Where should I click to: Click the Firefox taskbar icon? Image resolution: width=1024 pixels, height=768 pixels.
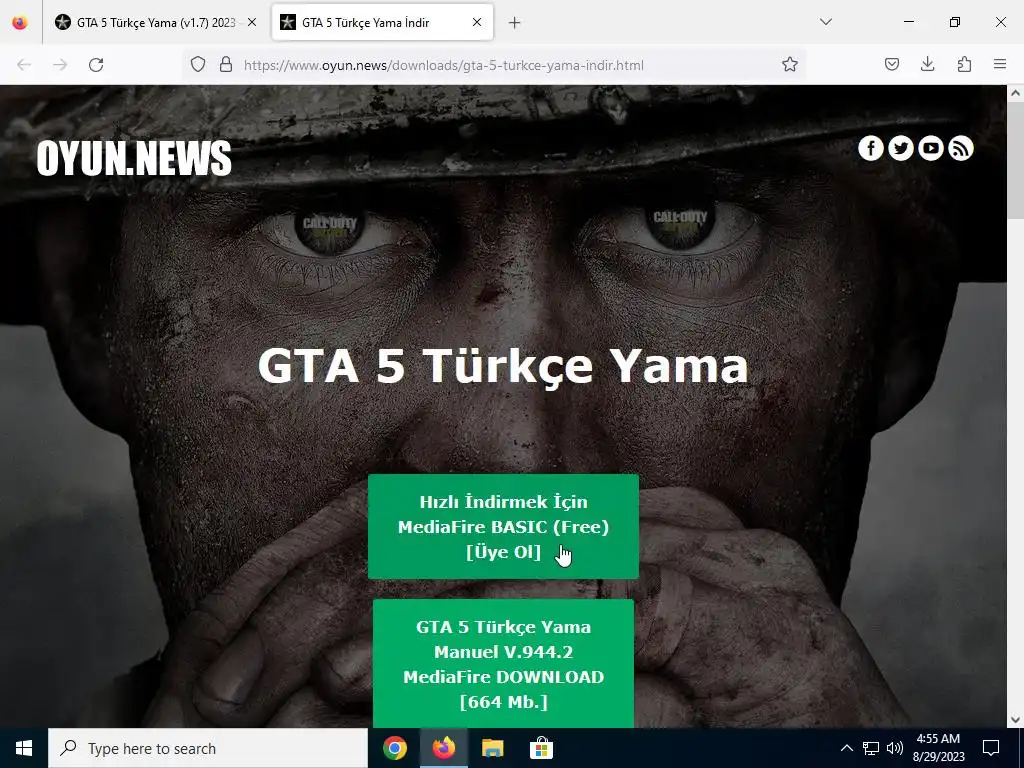click(x=443, y=748)
